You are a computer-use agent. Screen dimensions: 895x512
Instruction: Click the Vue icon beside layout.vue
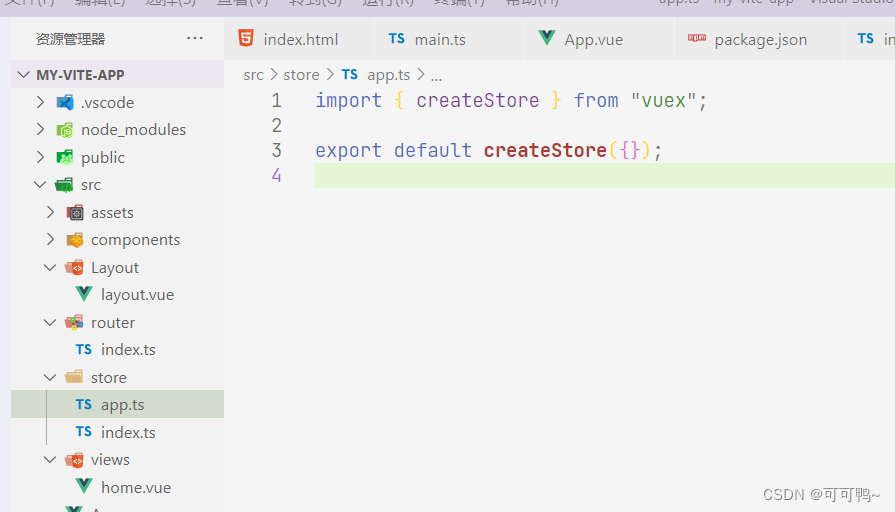(84, 294)
